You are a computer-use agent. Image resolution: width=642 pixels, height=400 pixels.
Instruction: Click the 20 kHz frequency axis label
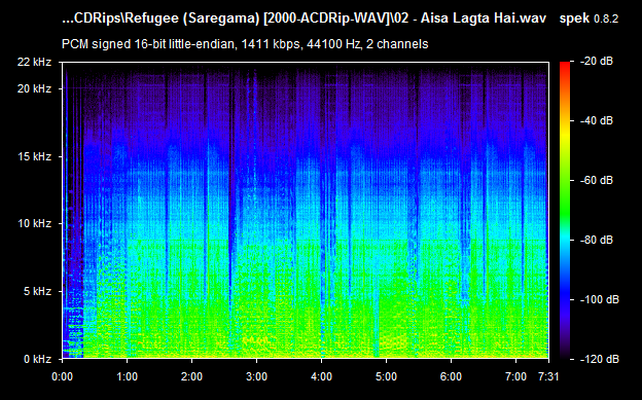[x=34, y=88]
